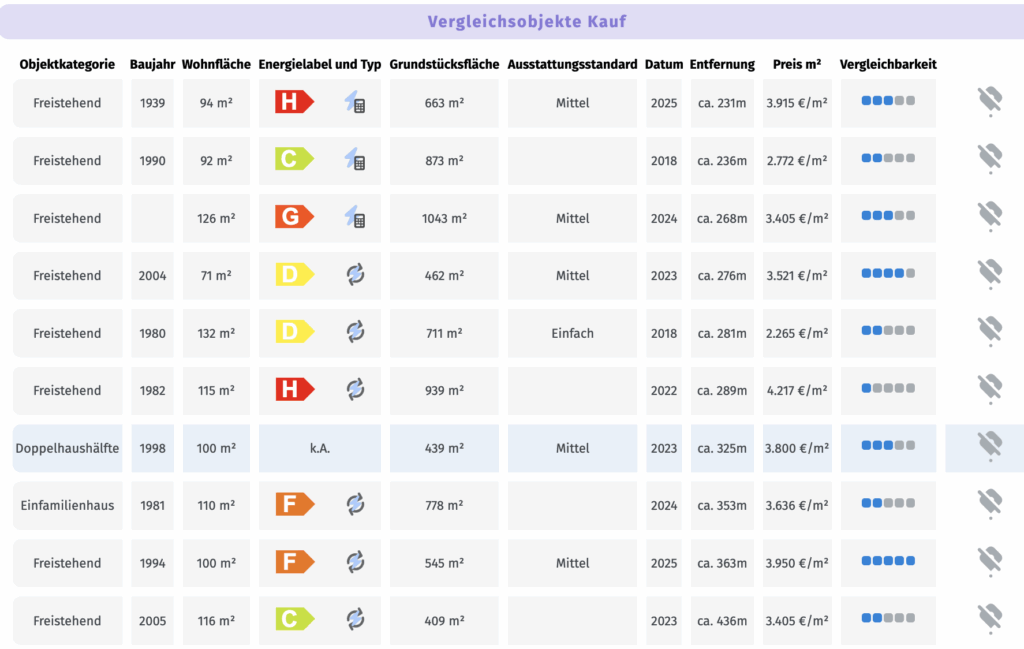Viewport: 1024px width, 649px height.
Task: Click the five-dot comparability rating of the 1994 house
Action: click(888, 561)
